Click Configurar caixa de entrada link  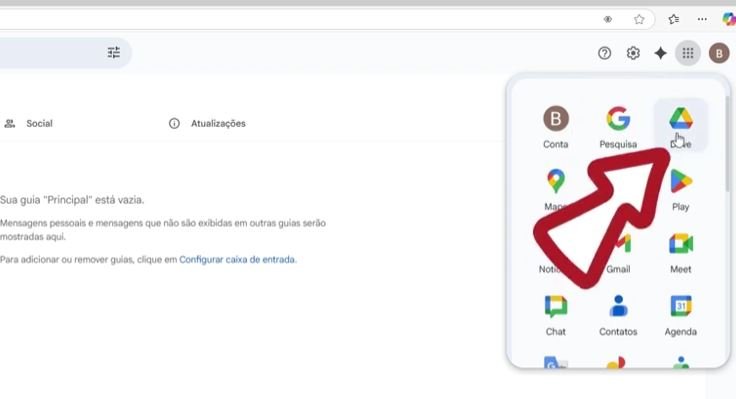(237, 260)
